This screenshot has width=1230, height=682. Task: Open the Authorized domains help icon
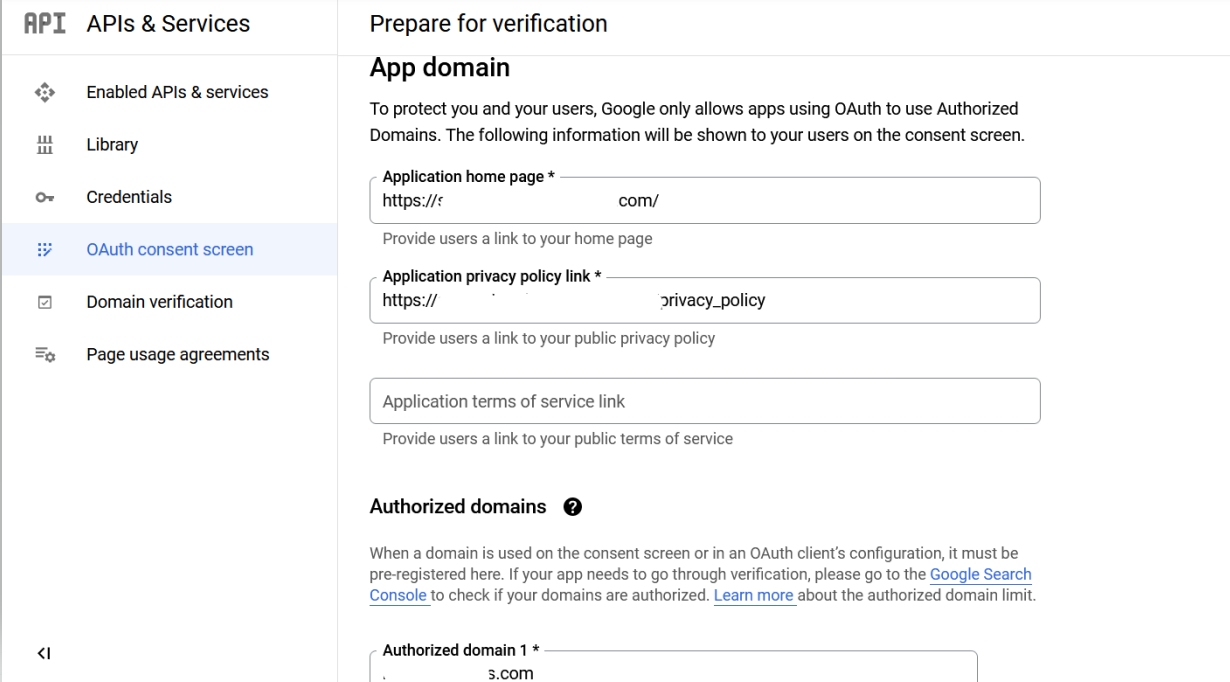coord(573,507)
